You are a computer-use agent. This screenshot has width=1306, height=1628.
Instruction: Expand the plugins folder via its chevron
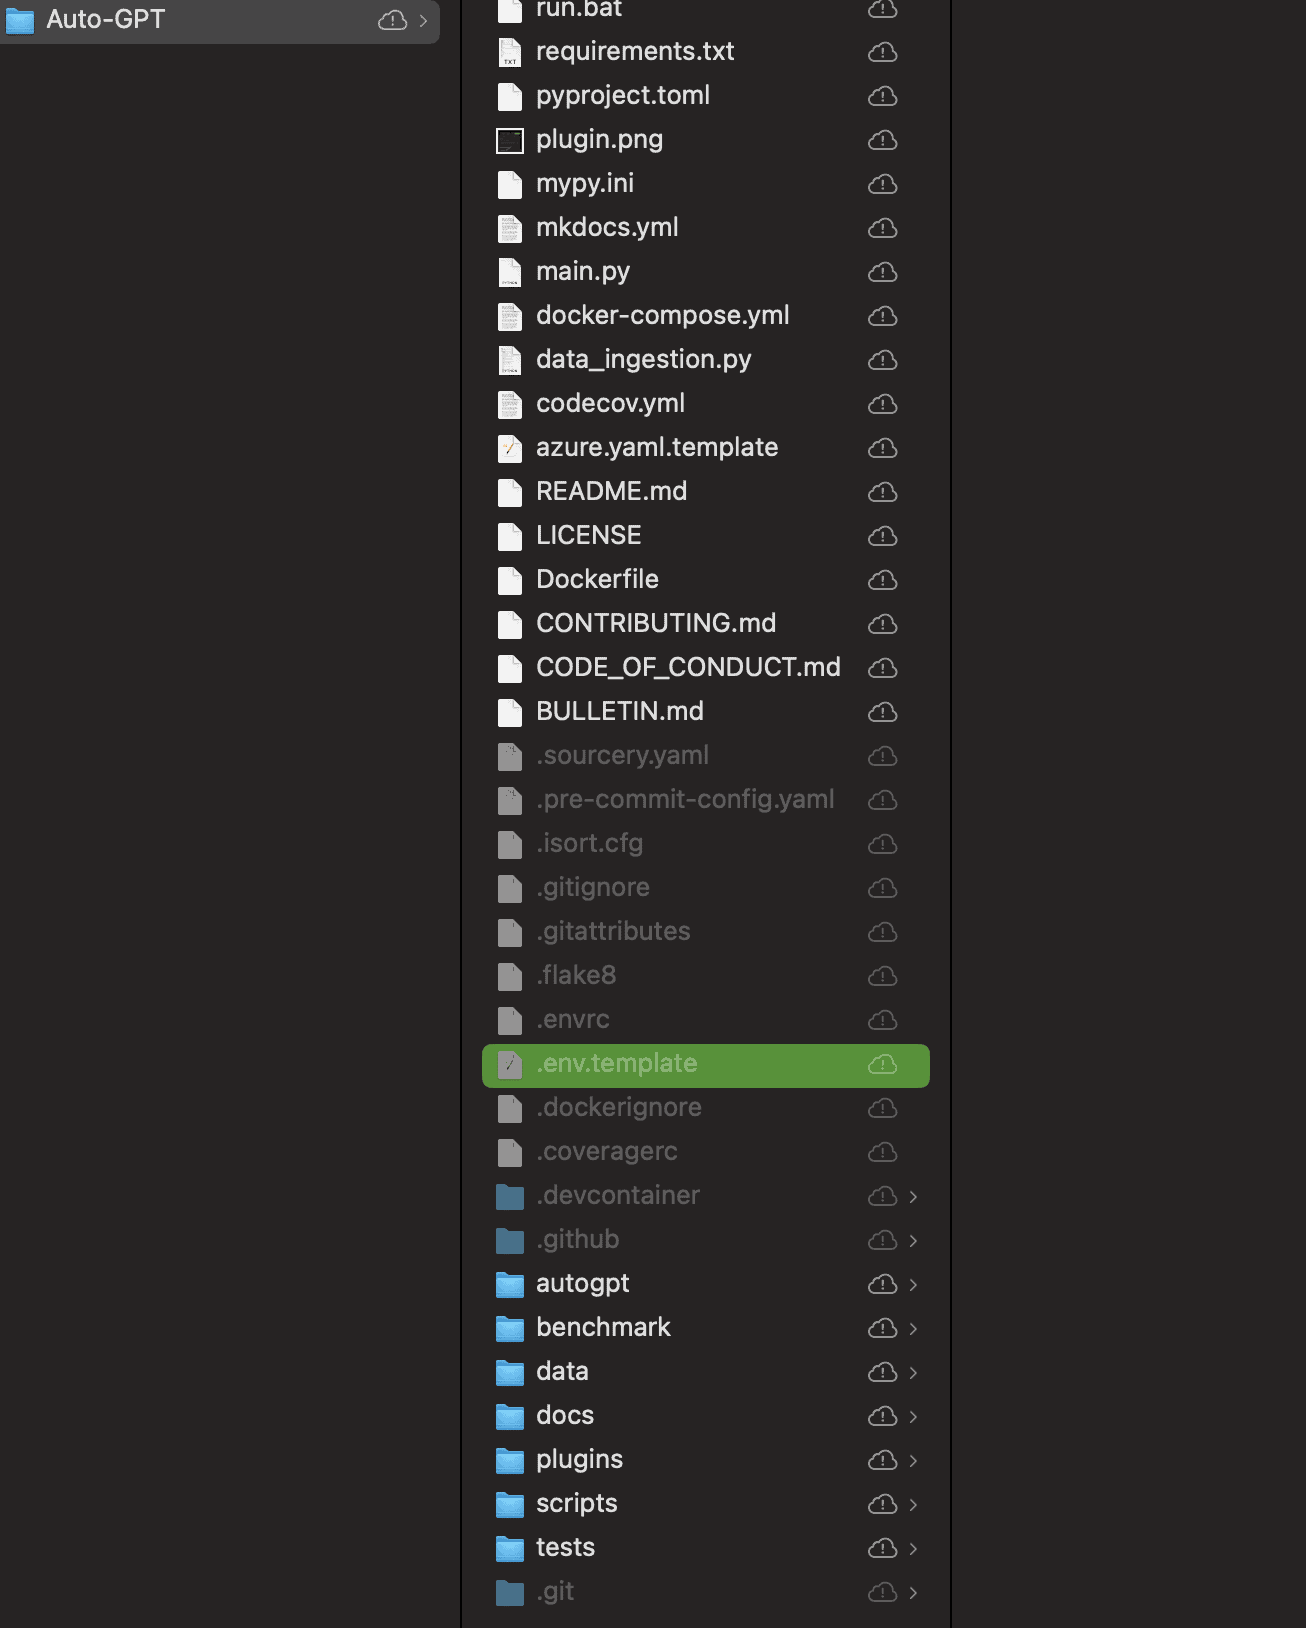pyautogui.click(x=913, y=1460)
